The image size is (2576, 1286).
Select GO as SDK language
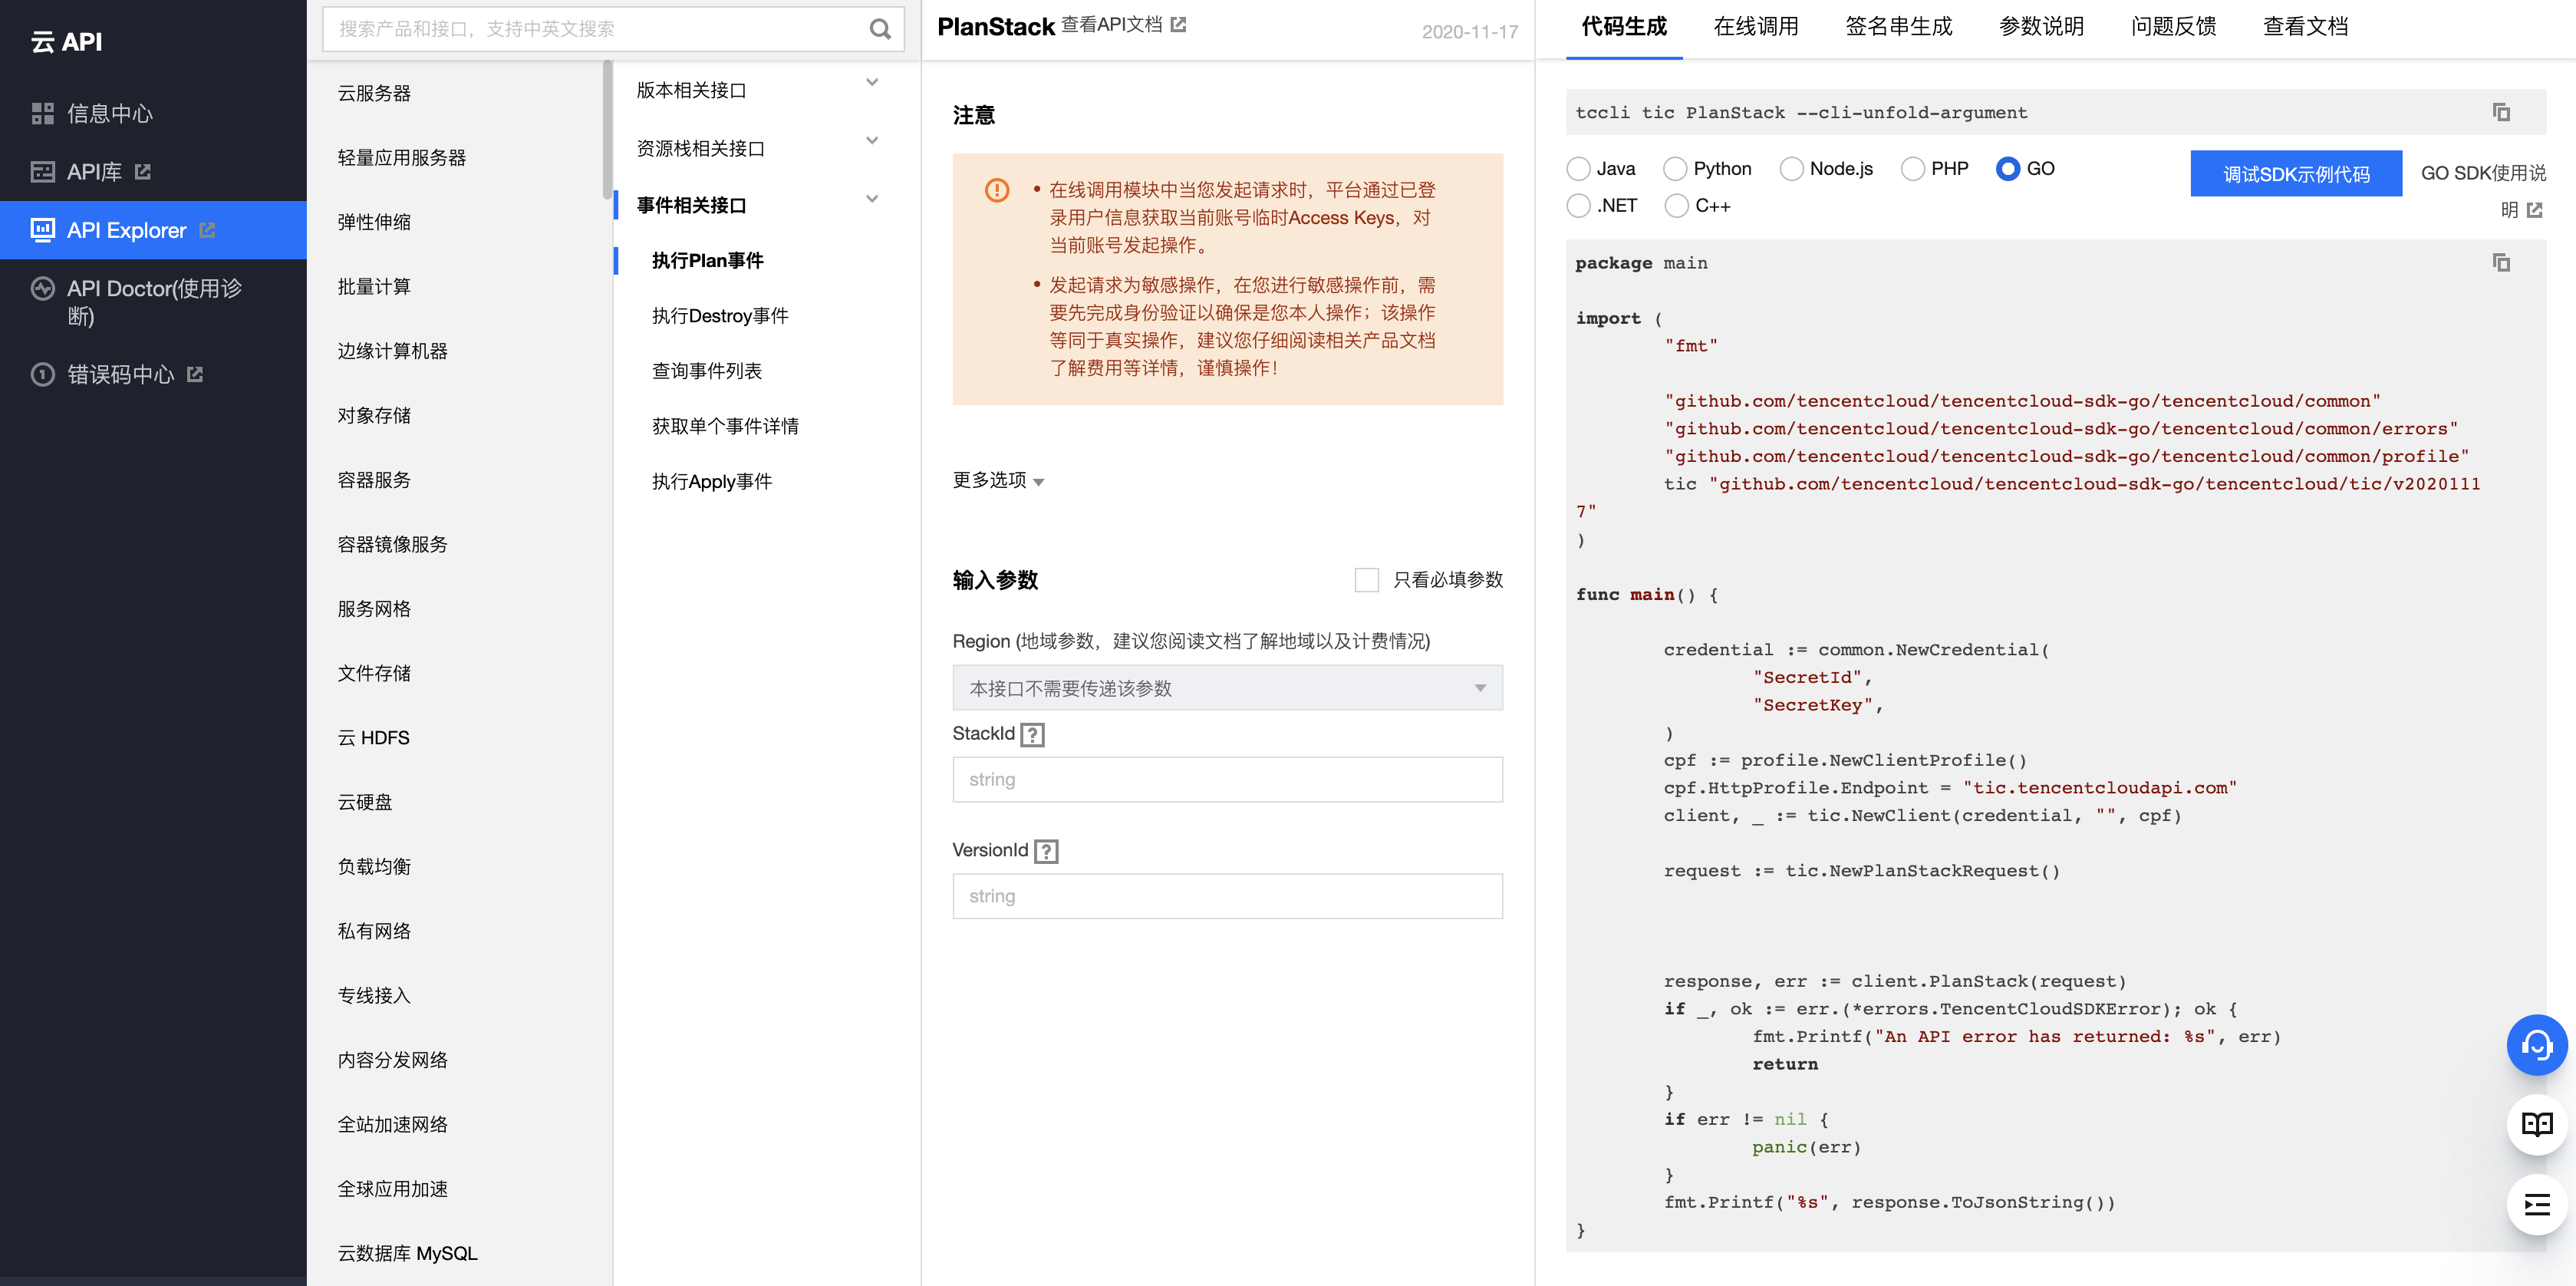(x=2007, y=169)
